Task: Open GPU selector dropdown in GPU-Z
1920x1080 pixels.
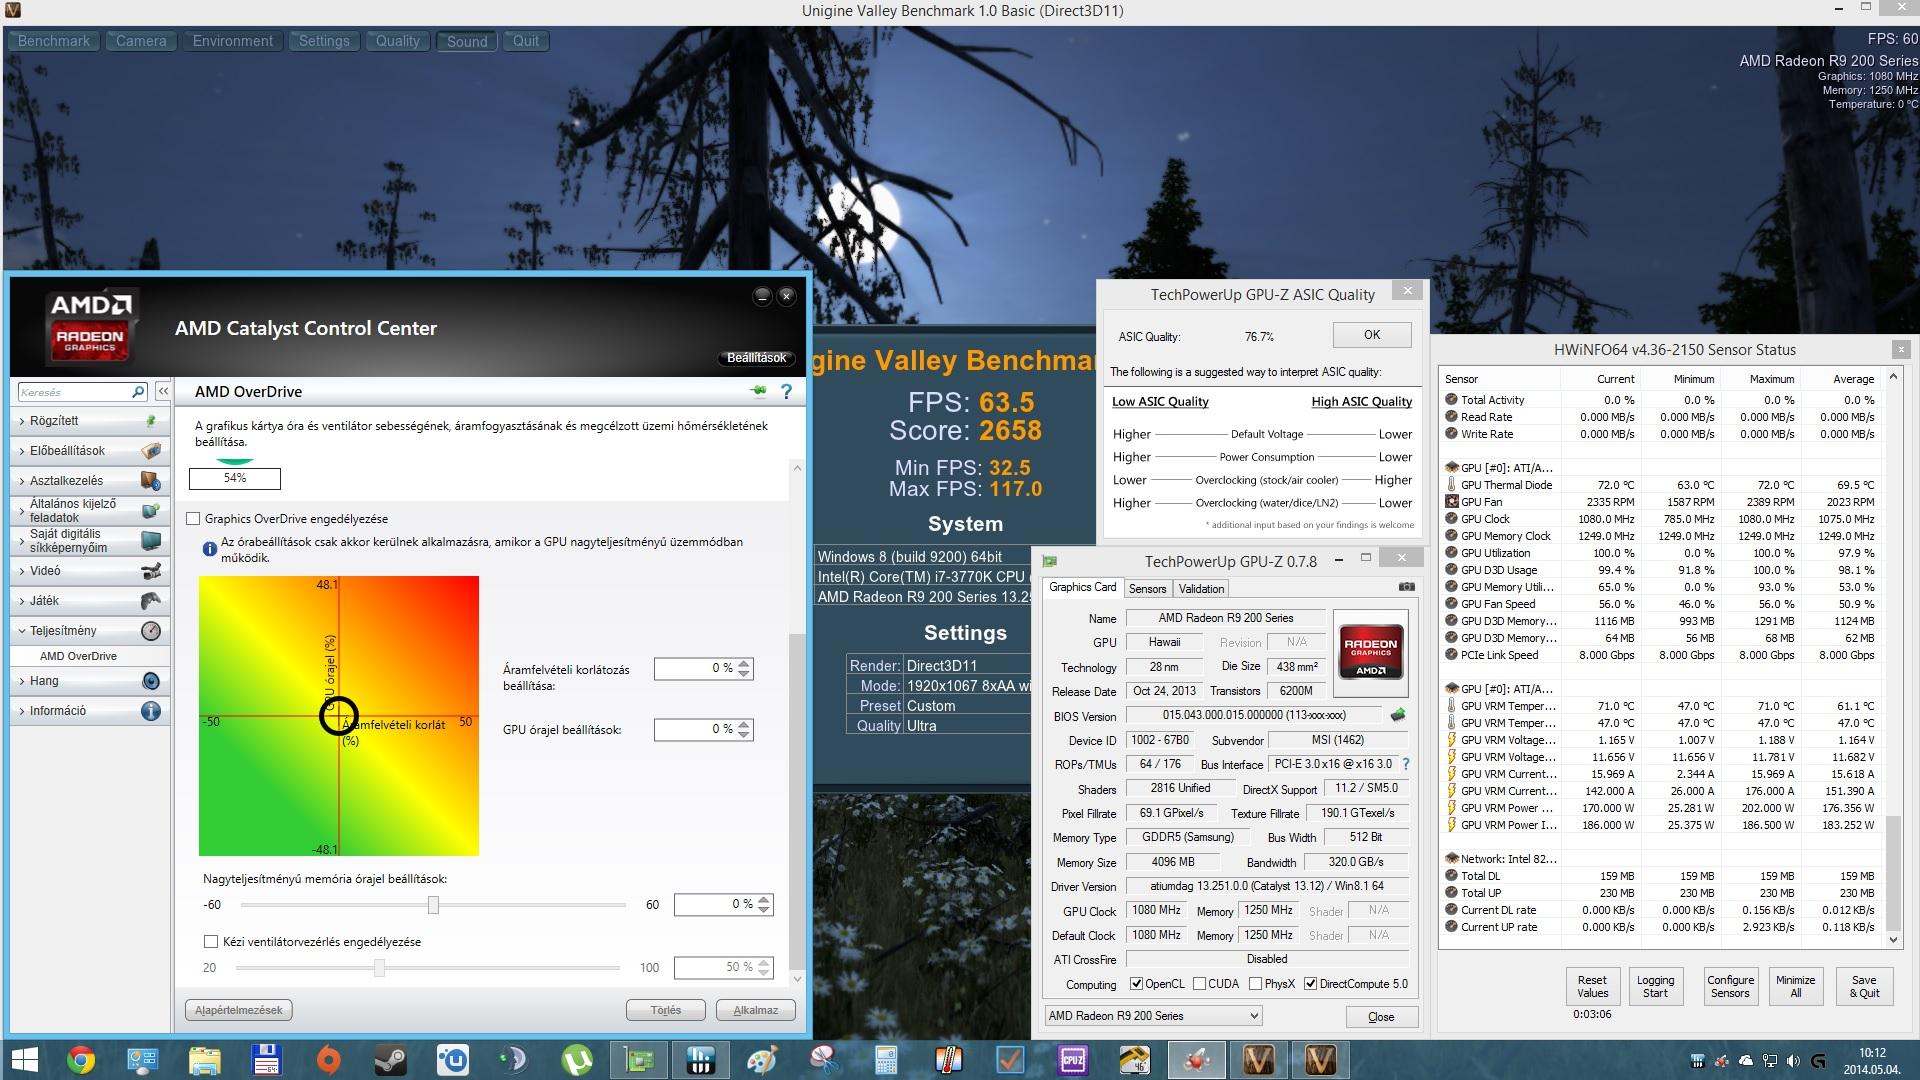Action: [1153, 1016]
